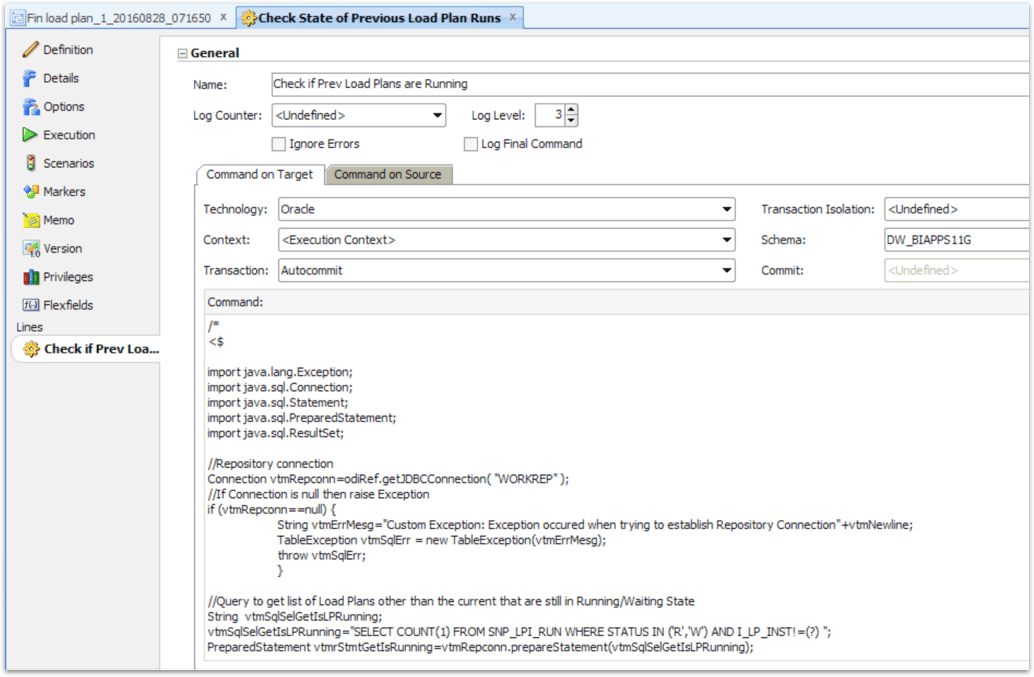This screenshot has width=1034, height=677.
Task: Open the Details panel
Action: click(55, 78)
